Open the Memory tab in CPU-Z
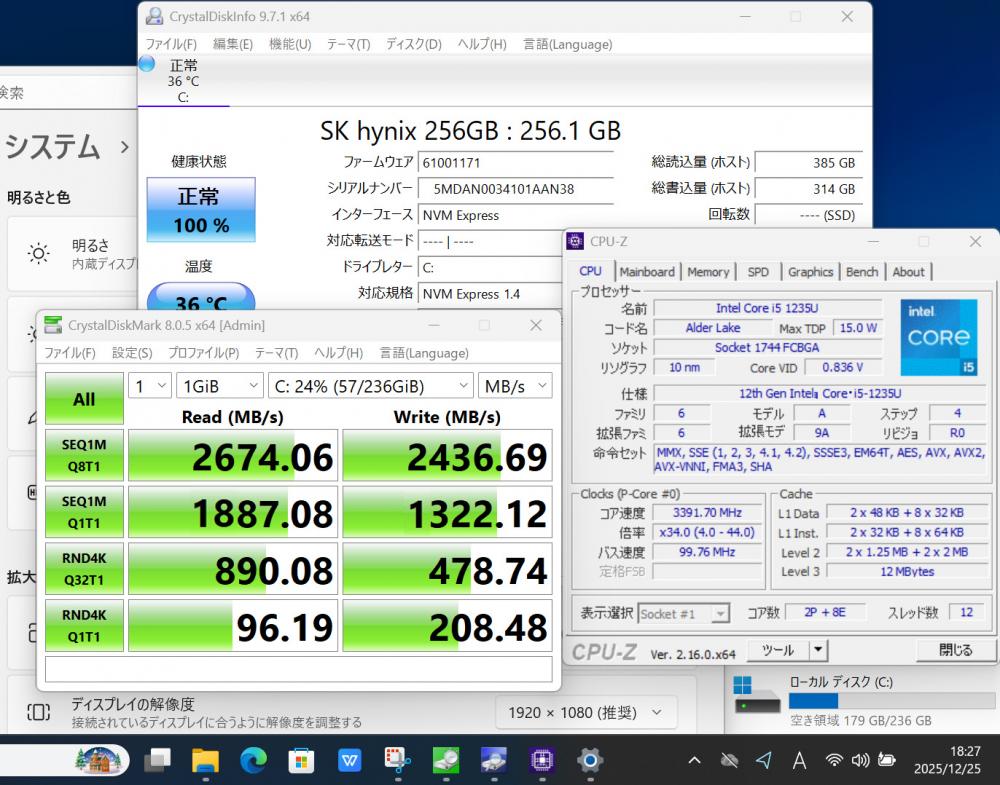Image resolution: width=1000 pixels, height=785 pixels. click(708, 272)
